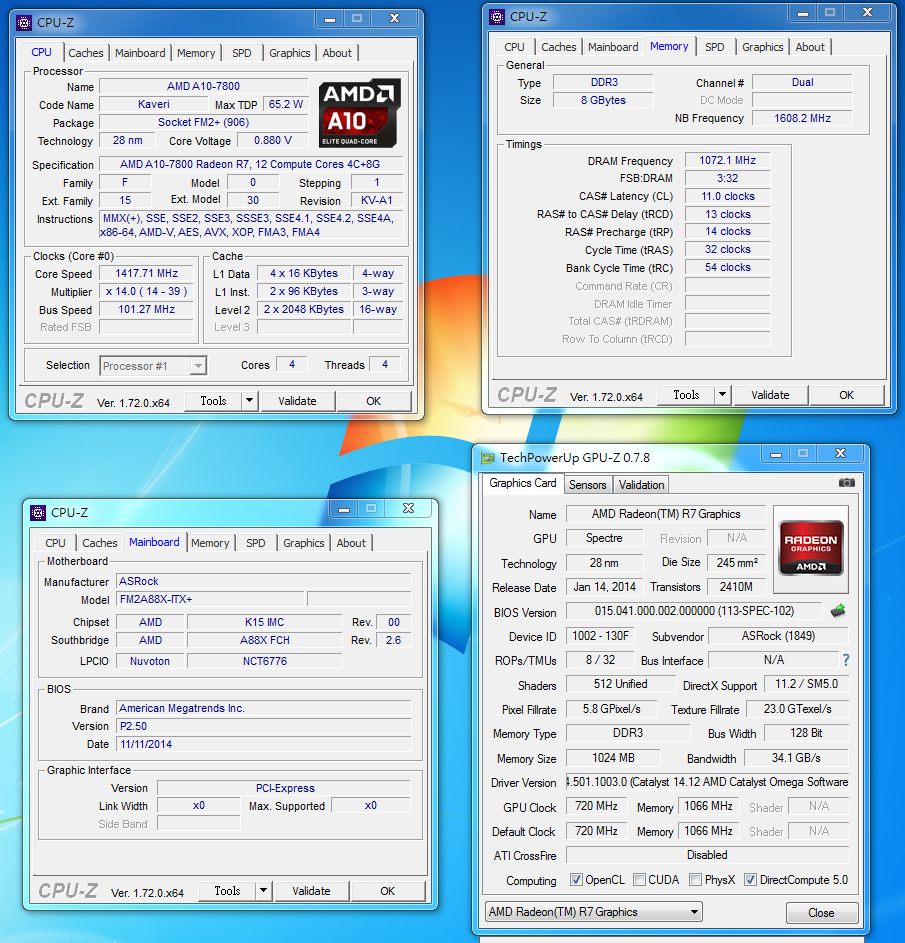
Task: Switch to the Sensors tab in GPU-Z
Action: pos(587,485)
